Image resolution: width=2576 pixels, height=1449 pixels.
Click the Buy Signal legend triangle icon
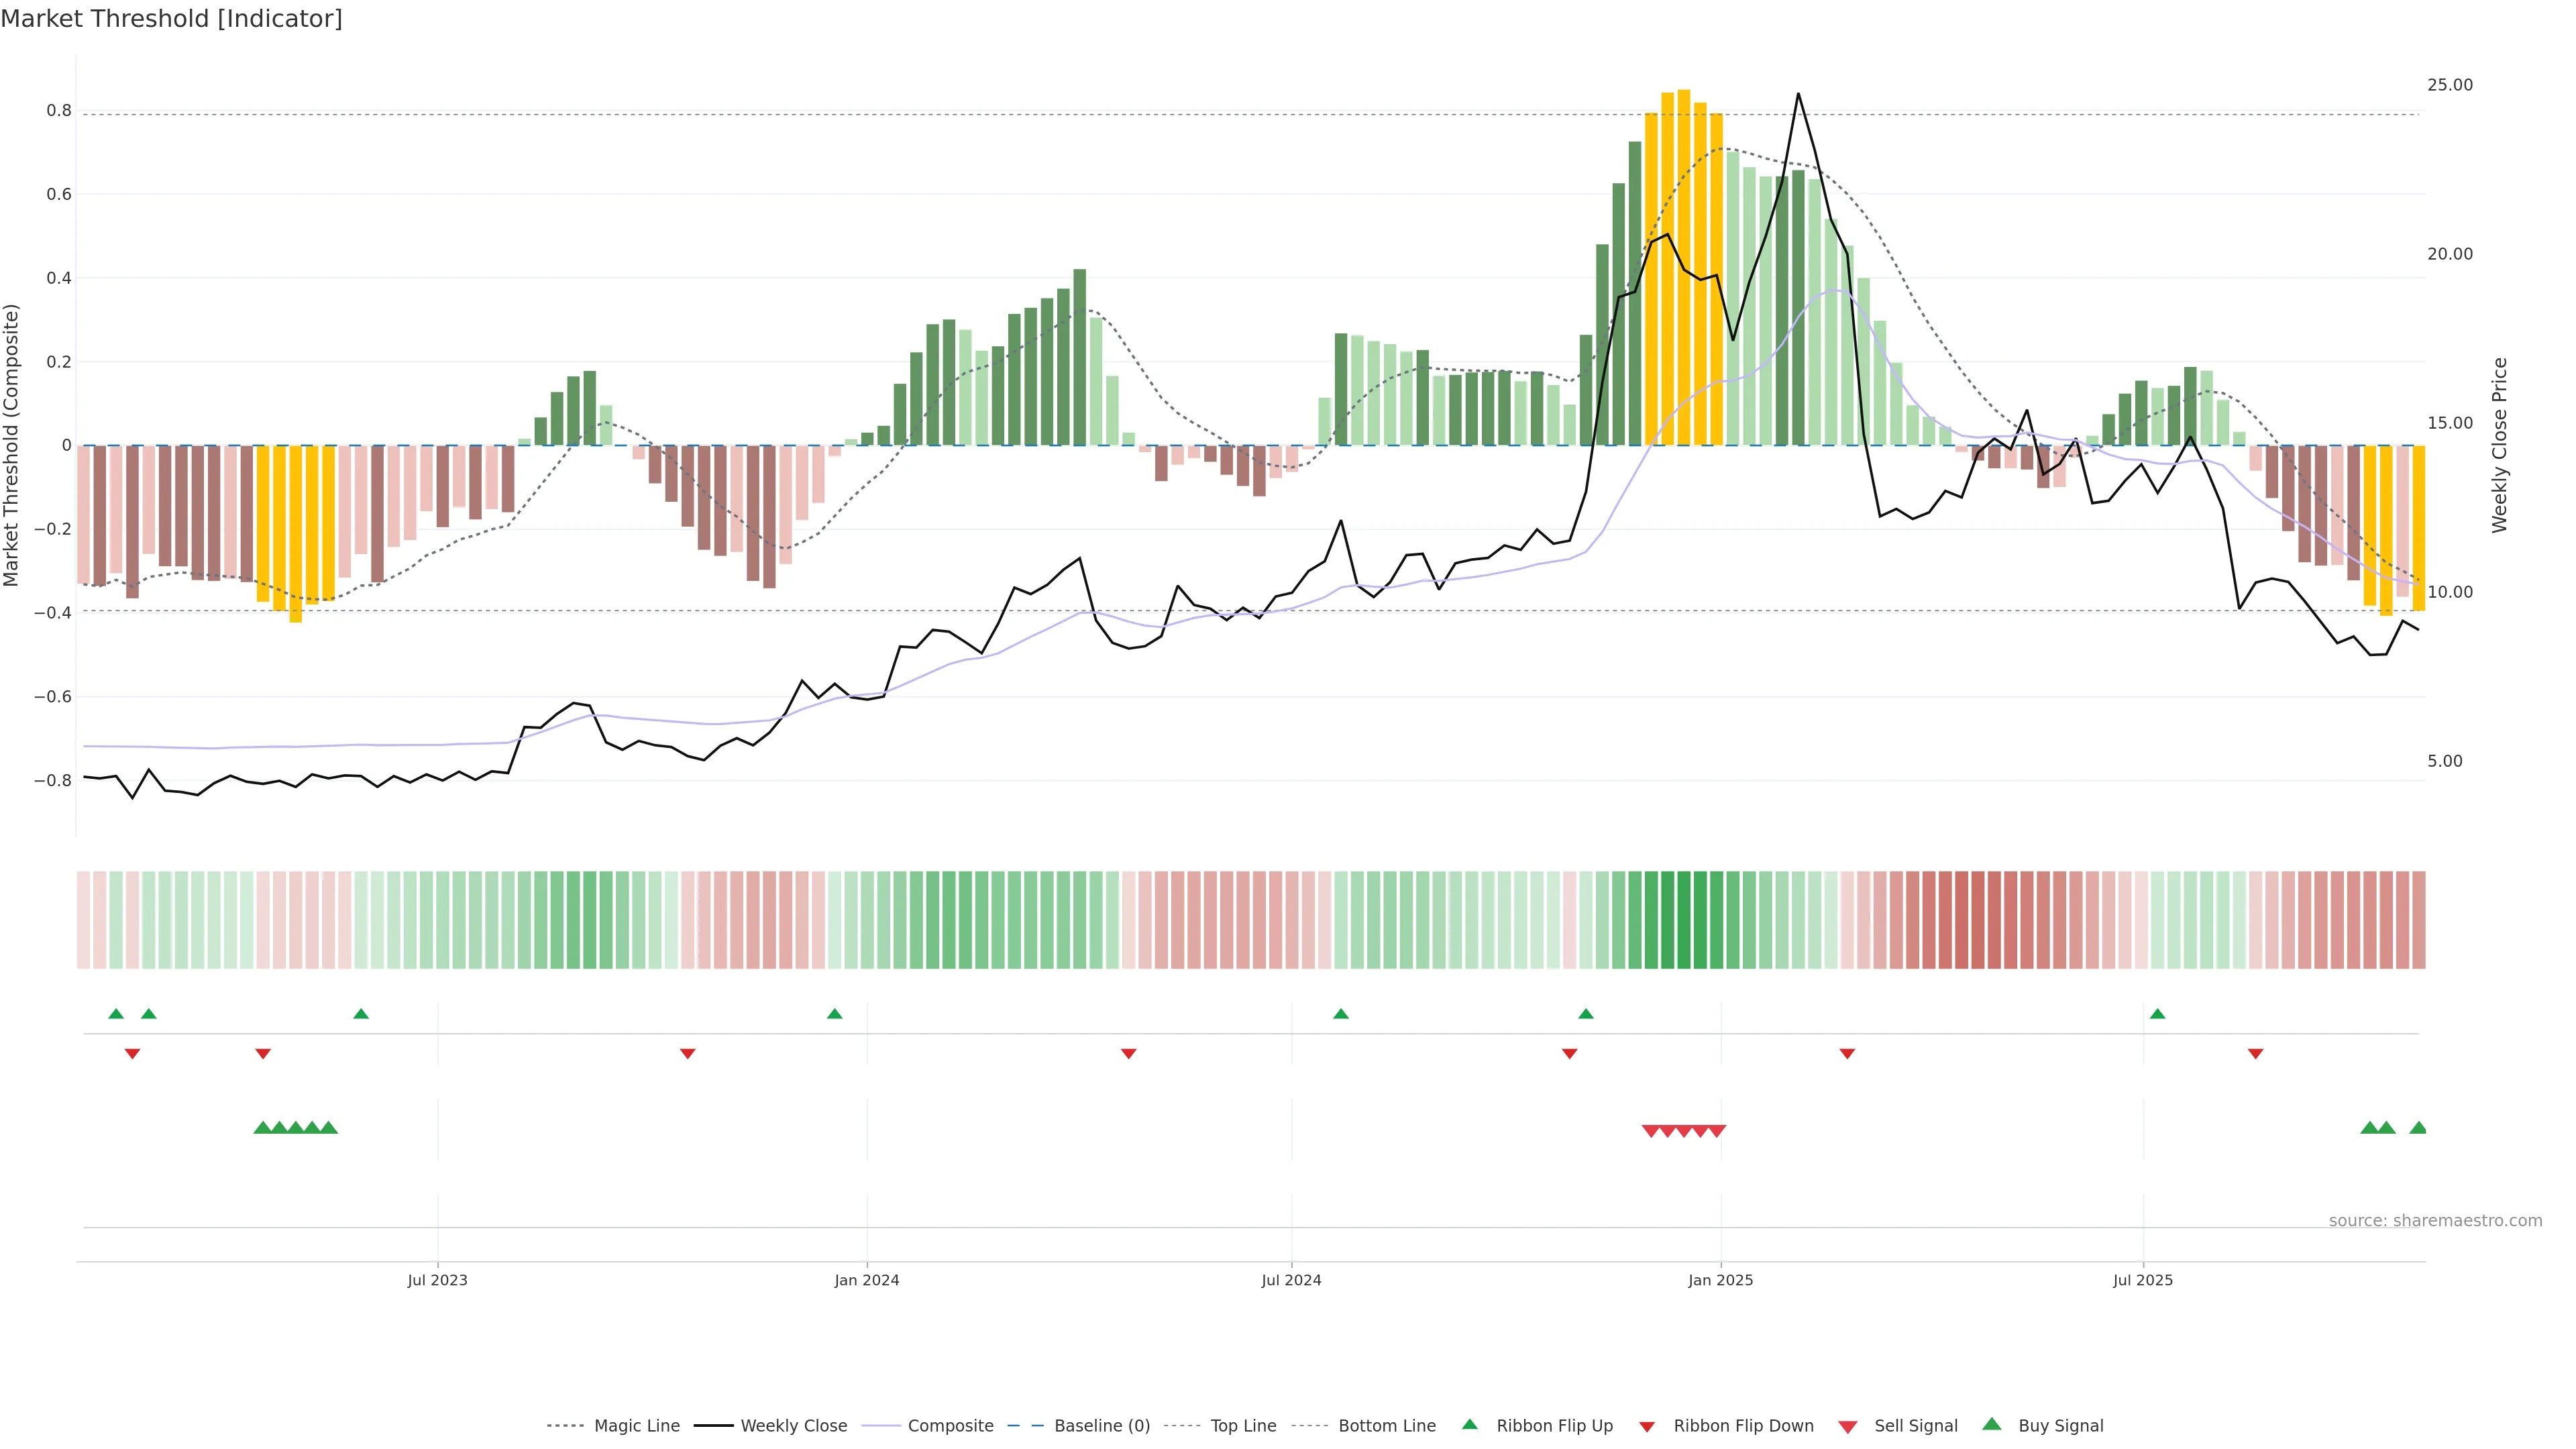tap(1991, 1424)
